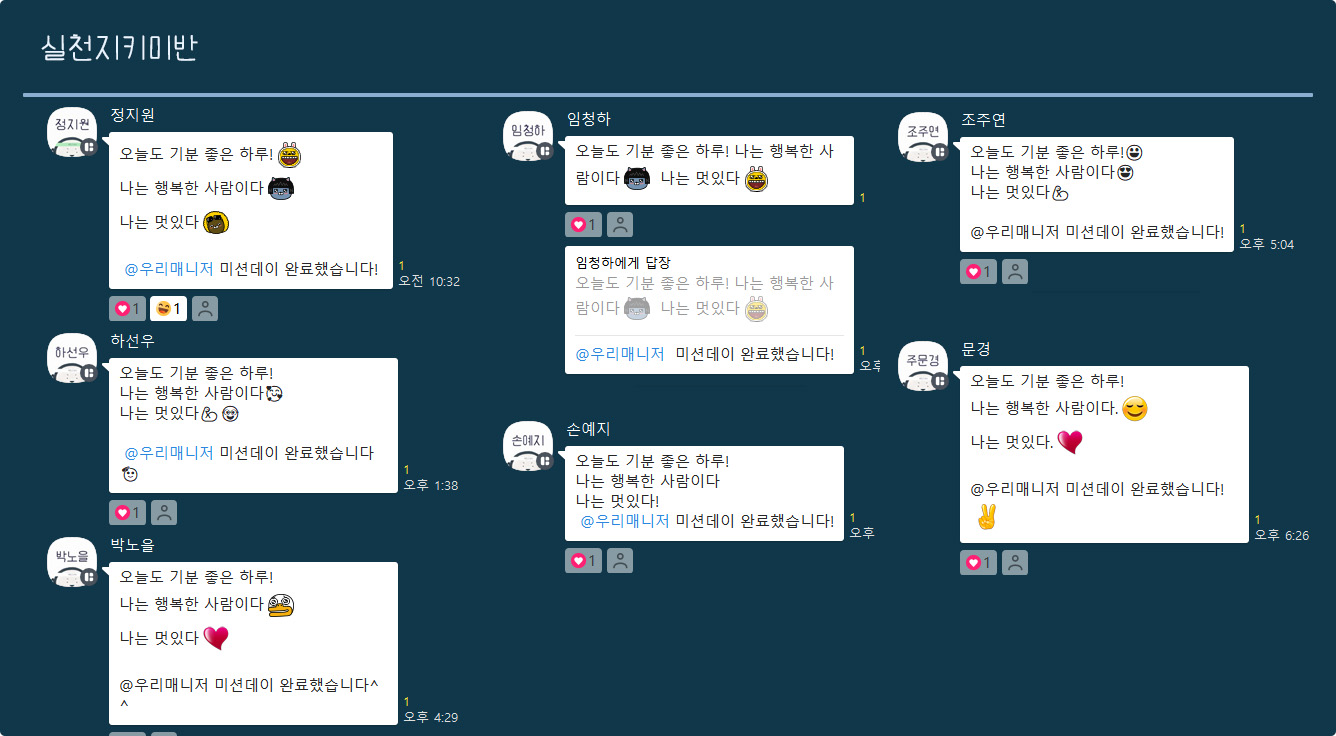Click heart reaction under 하선우's message

pyautogui.click(x=127, y=513)
